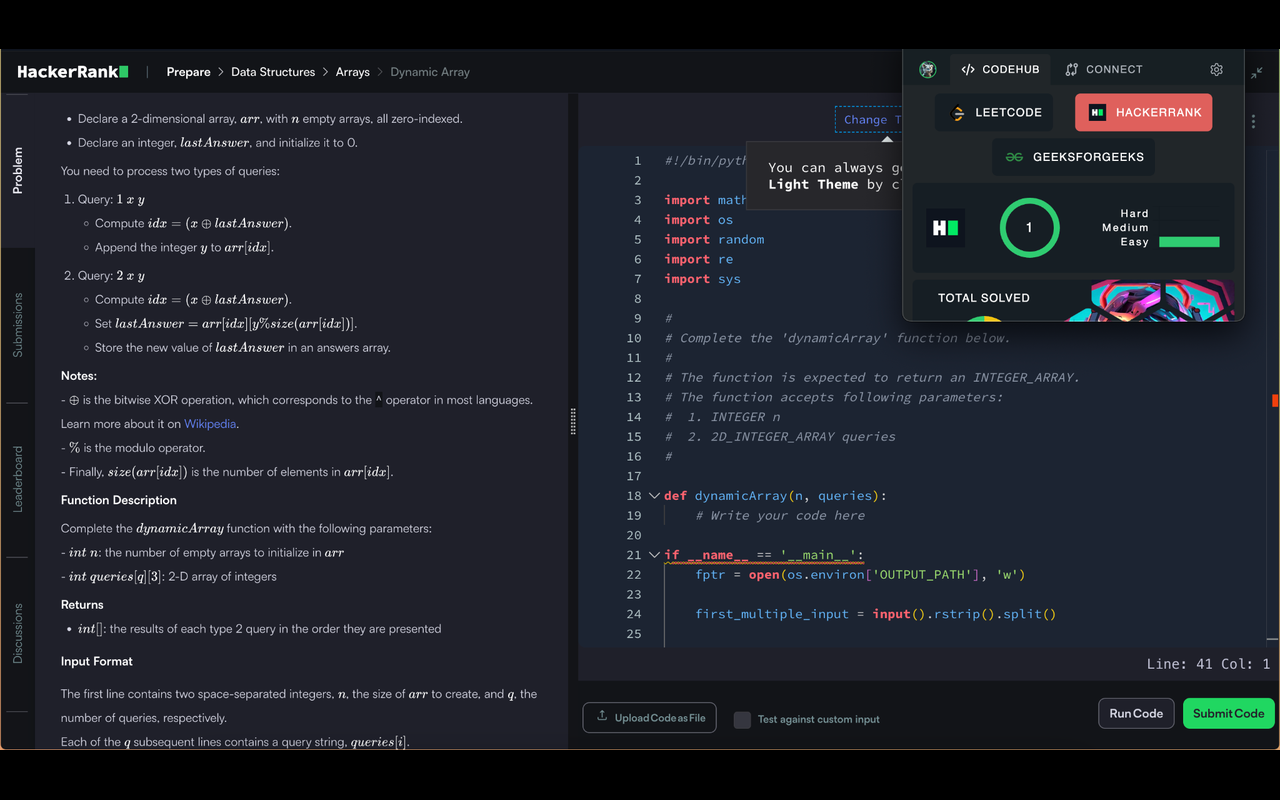1280x800 pixels.
Task: Click code line 19 write your code comment
Action: coord(780,516)
